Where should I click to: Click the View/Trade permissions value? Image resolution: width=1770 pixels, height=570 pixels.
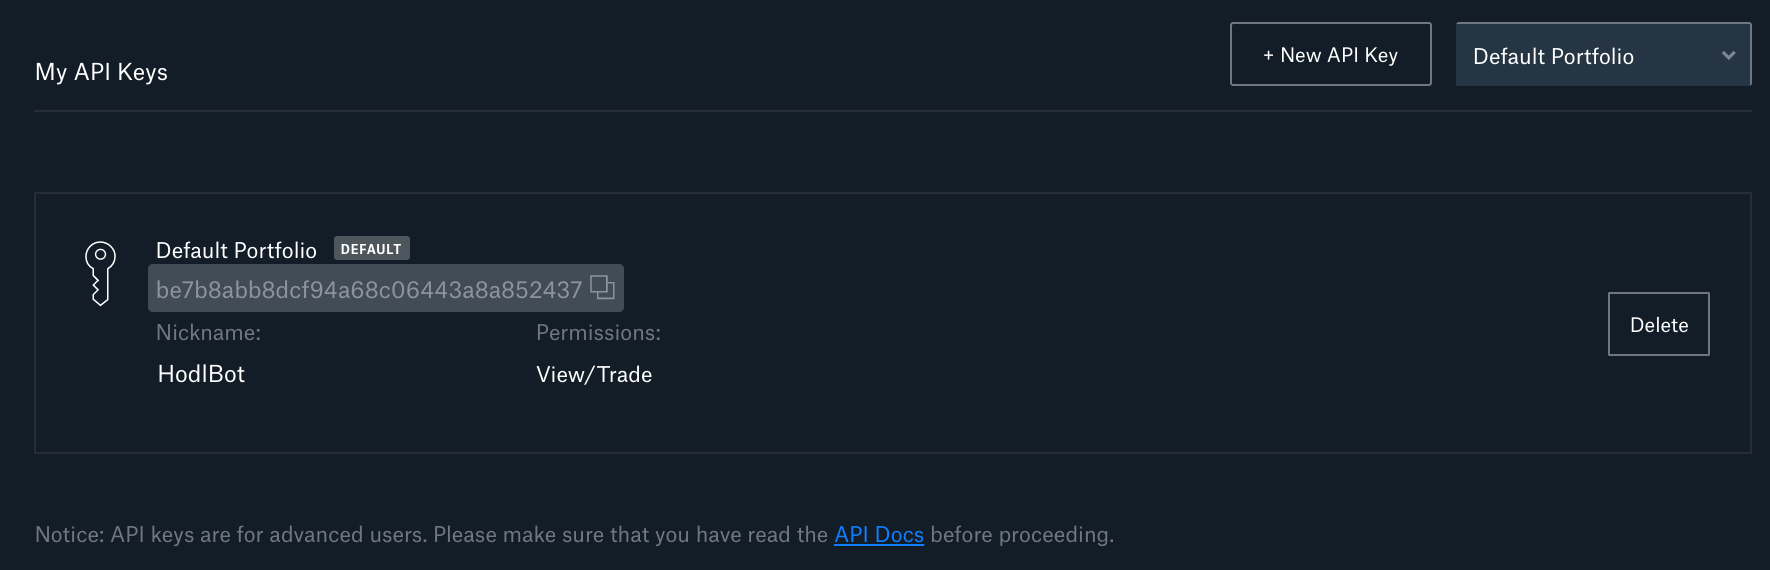(594, 375)
